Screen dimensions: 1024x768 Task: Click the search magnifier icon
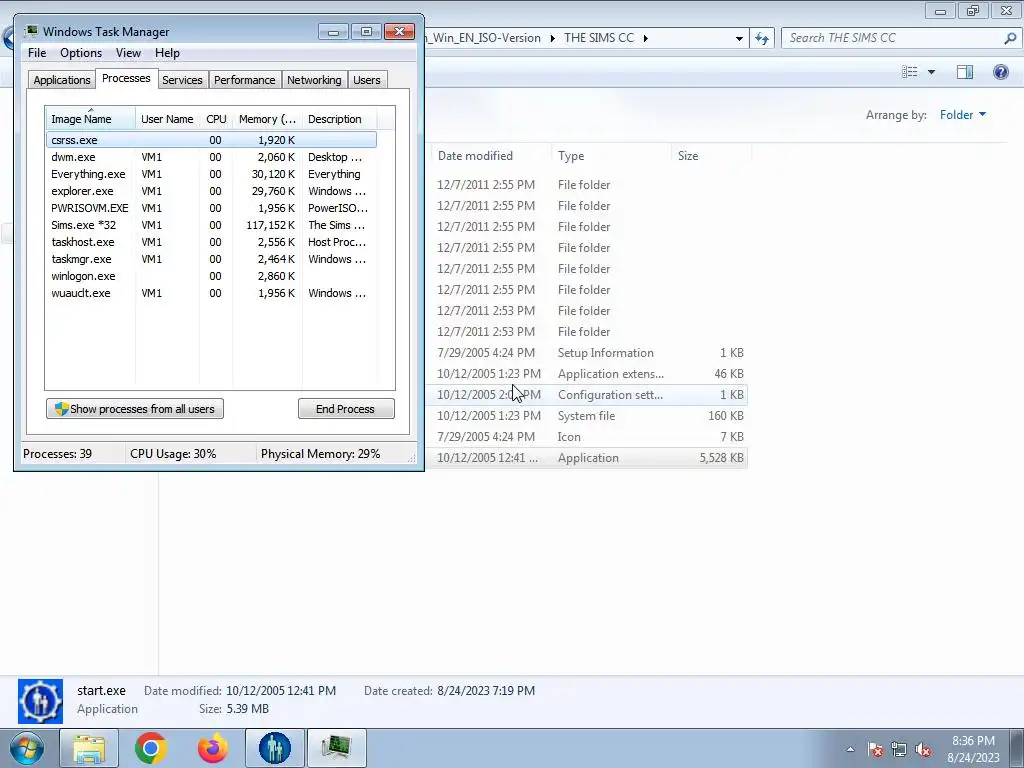pos(1010,38)
